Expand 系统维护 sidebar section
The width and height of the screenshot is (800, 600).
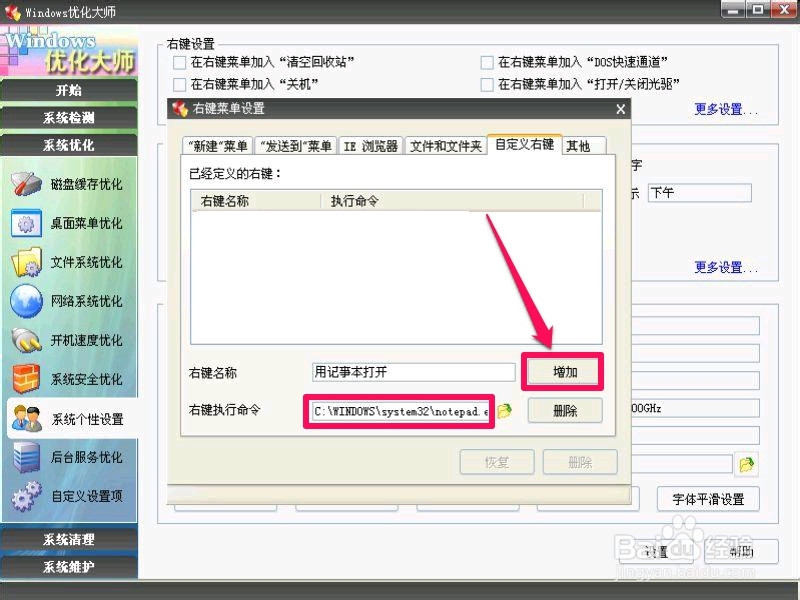[x=69, y=567]
